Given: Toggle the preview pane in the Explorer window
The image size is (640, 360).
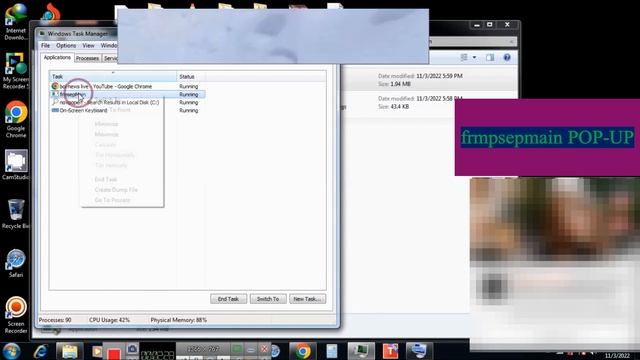Looking at the screenshot, I should point(490,58).
